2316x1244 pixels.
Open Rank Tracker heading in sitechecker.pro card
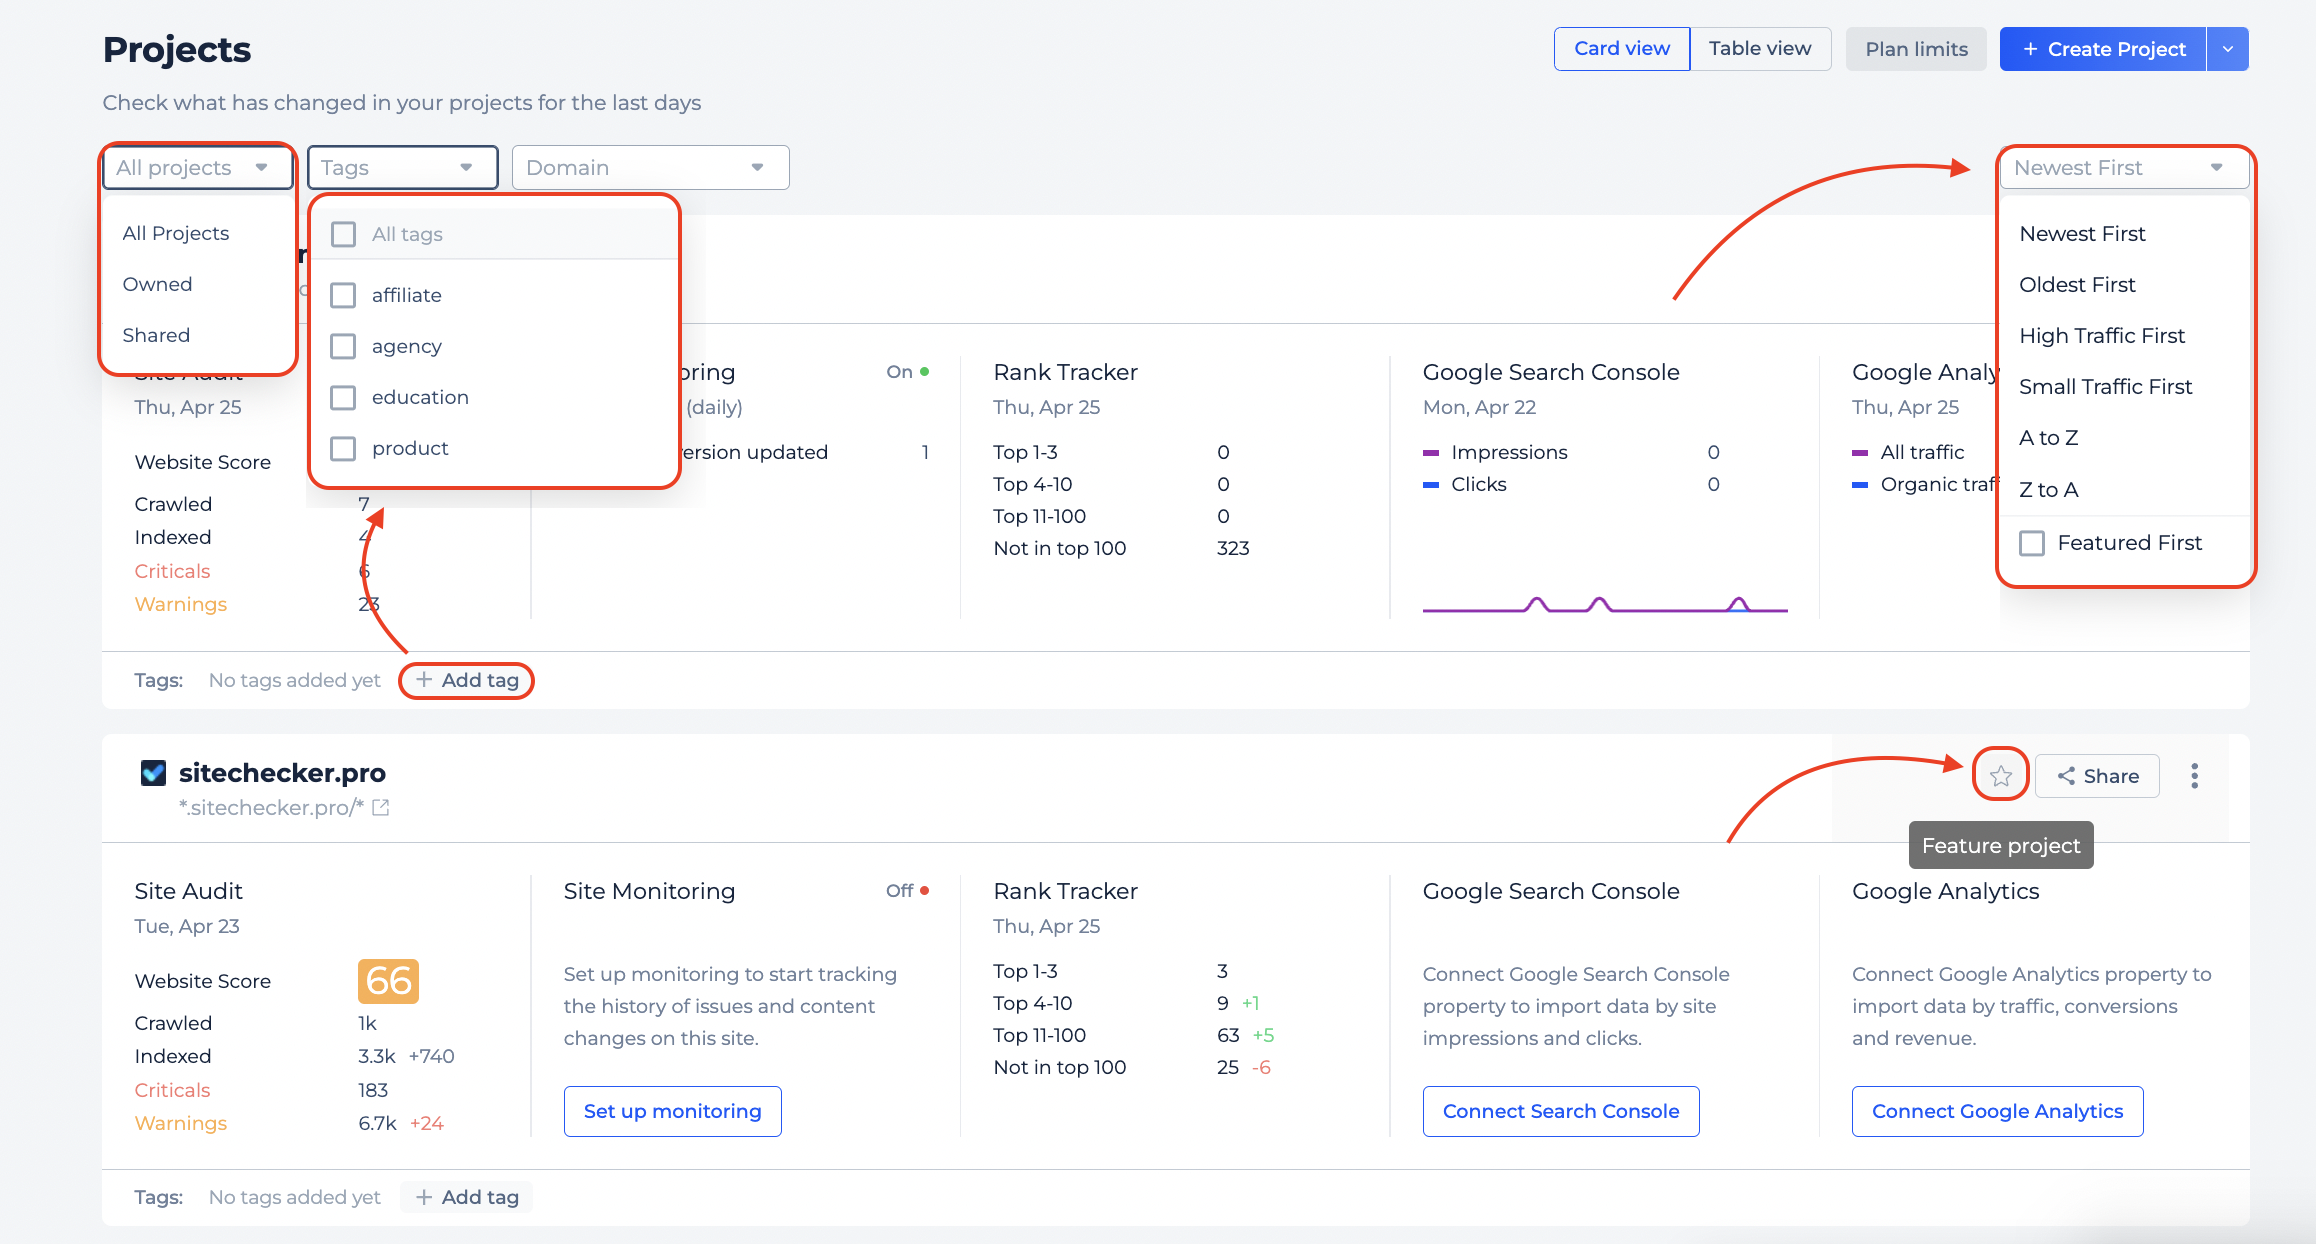(1065, 891)
